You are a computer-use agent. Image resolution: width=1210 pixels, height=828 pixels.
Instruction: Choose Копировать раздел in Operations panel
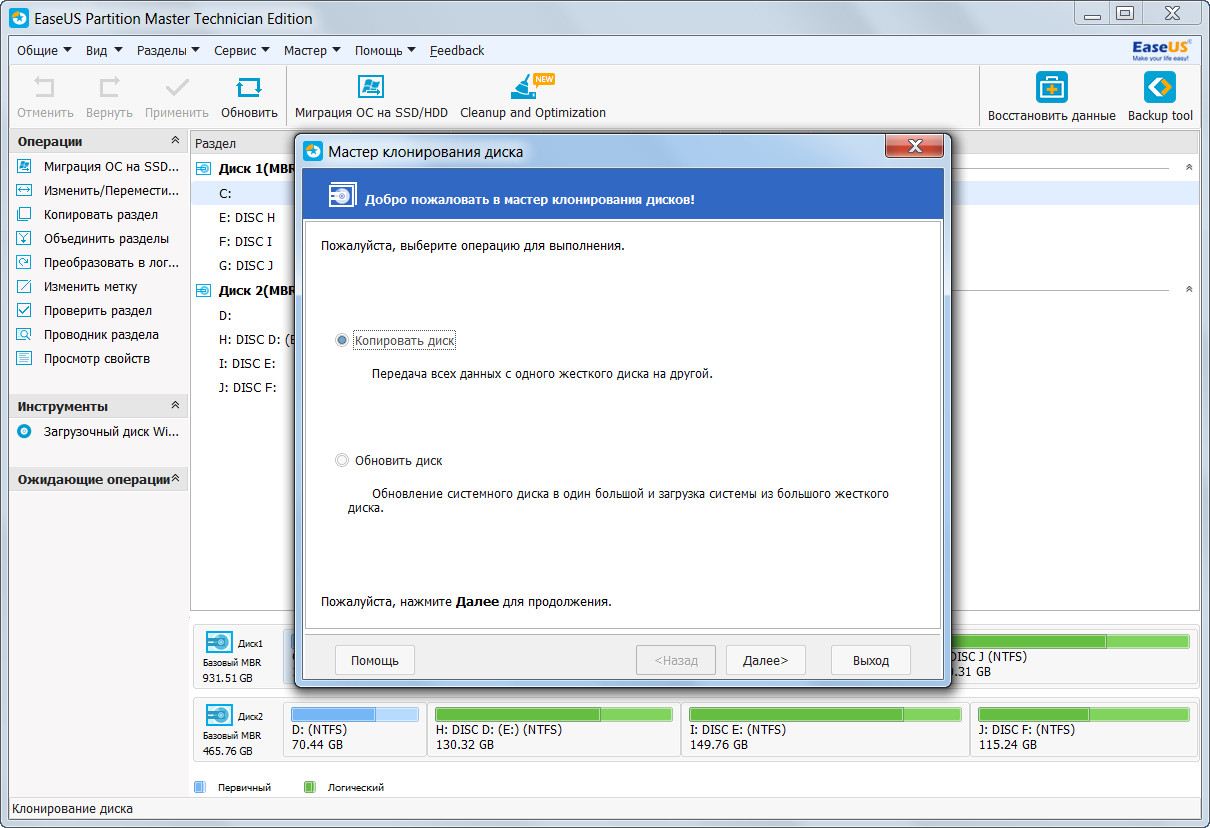[88, 215]
